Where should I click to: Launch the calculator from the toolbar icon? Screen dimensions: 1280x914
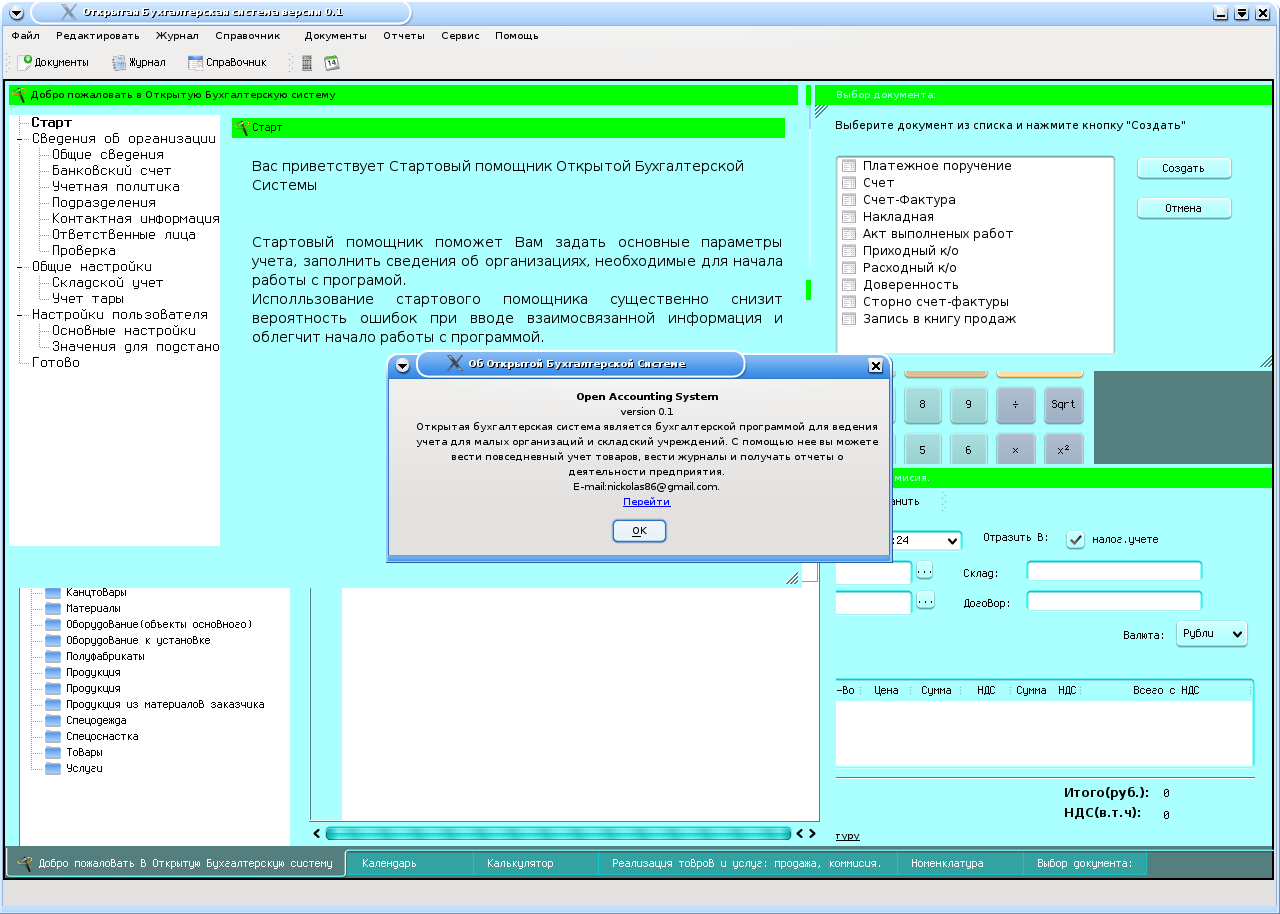click(307, 63)
